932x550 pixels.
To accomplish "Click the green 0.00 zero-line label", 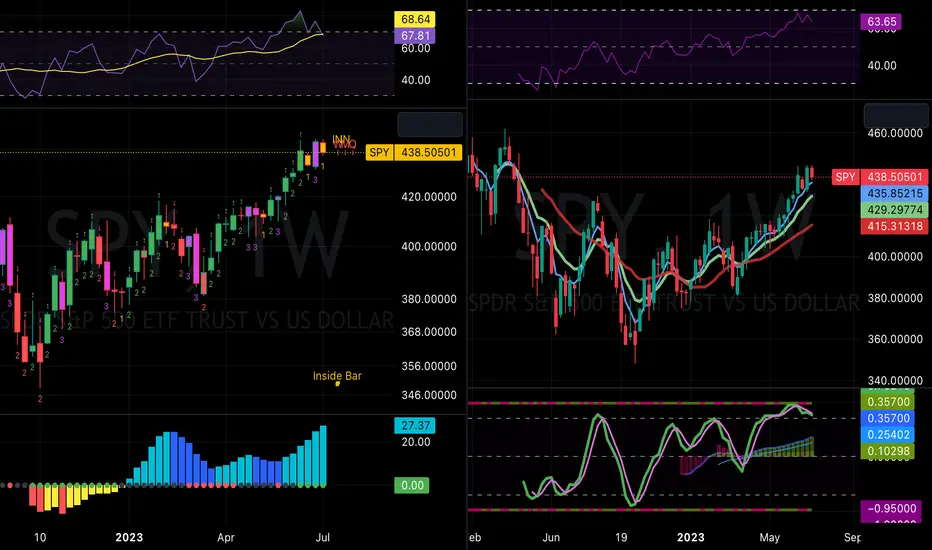I will click(412, 485).
